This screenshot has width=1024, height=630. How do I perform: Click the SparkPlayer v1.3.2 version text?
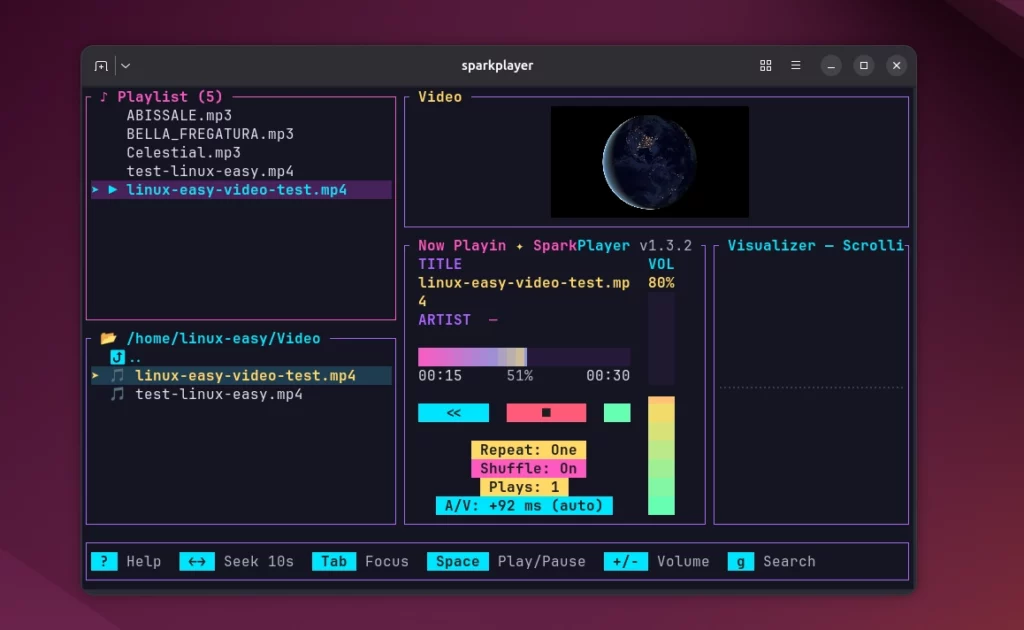point(612,245)
